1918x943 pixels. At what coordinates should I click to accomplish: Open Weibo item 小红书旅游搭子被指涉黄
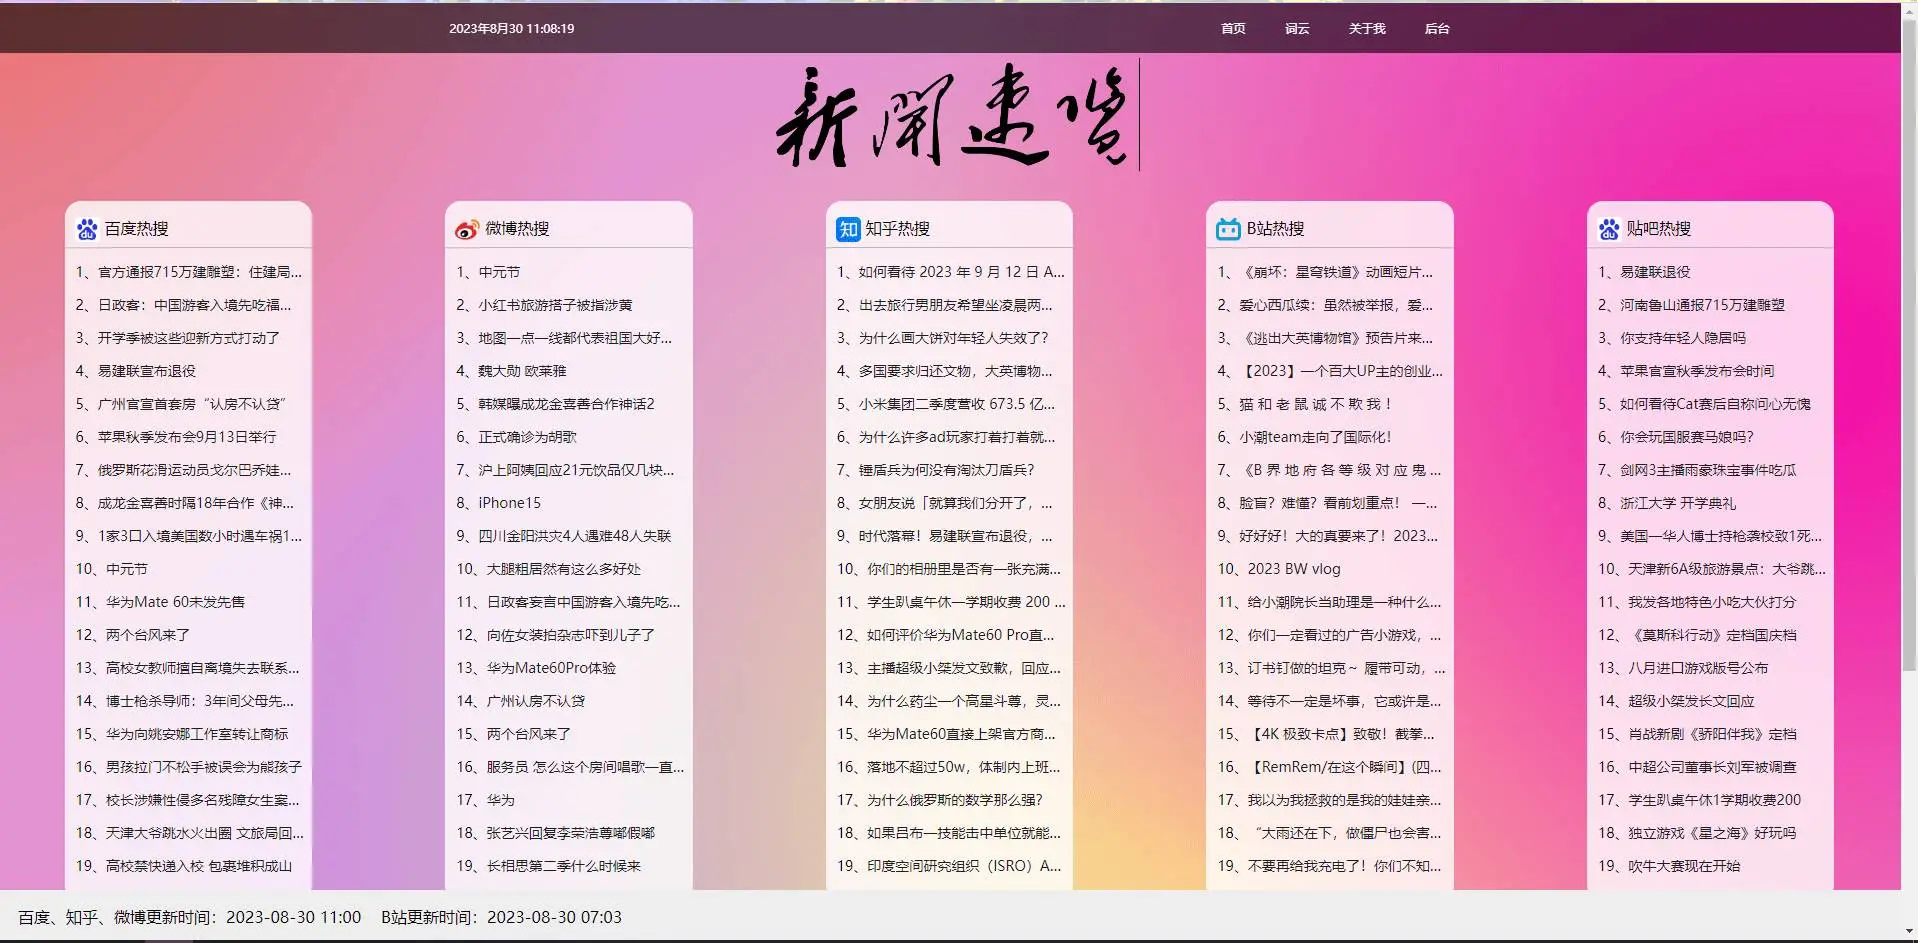pos(544,305)
